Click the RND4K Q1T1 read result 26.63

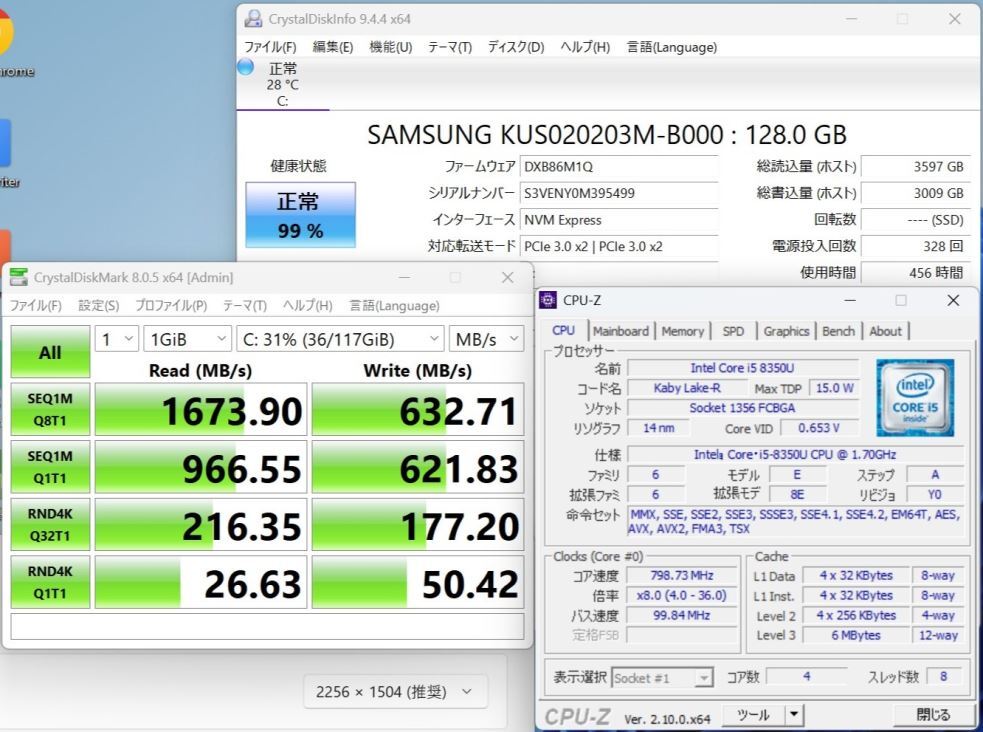[x=201, y=582]
